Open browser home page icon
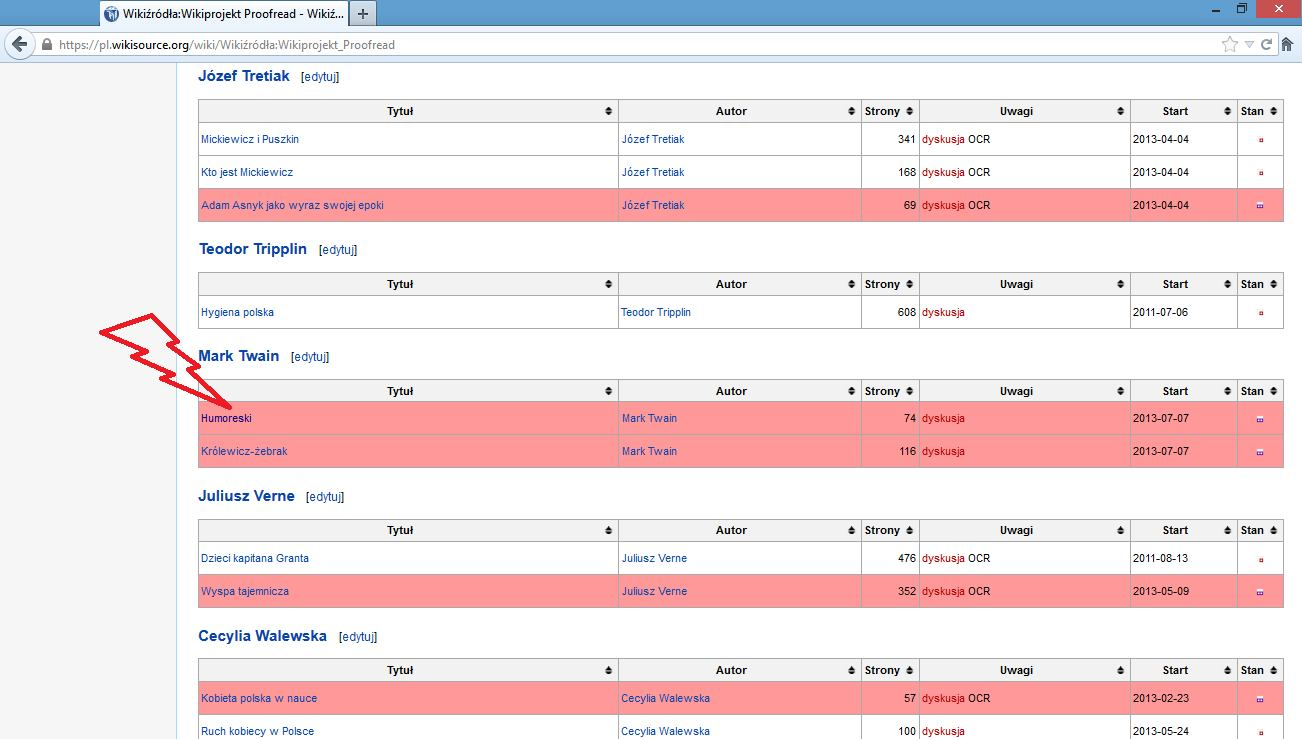This screenshot has height=739, width=1302. pyautogui.click(x=1288, y=45)
